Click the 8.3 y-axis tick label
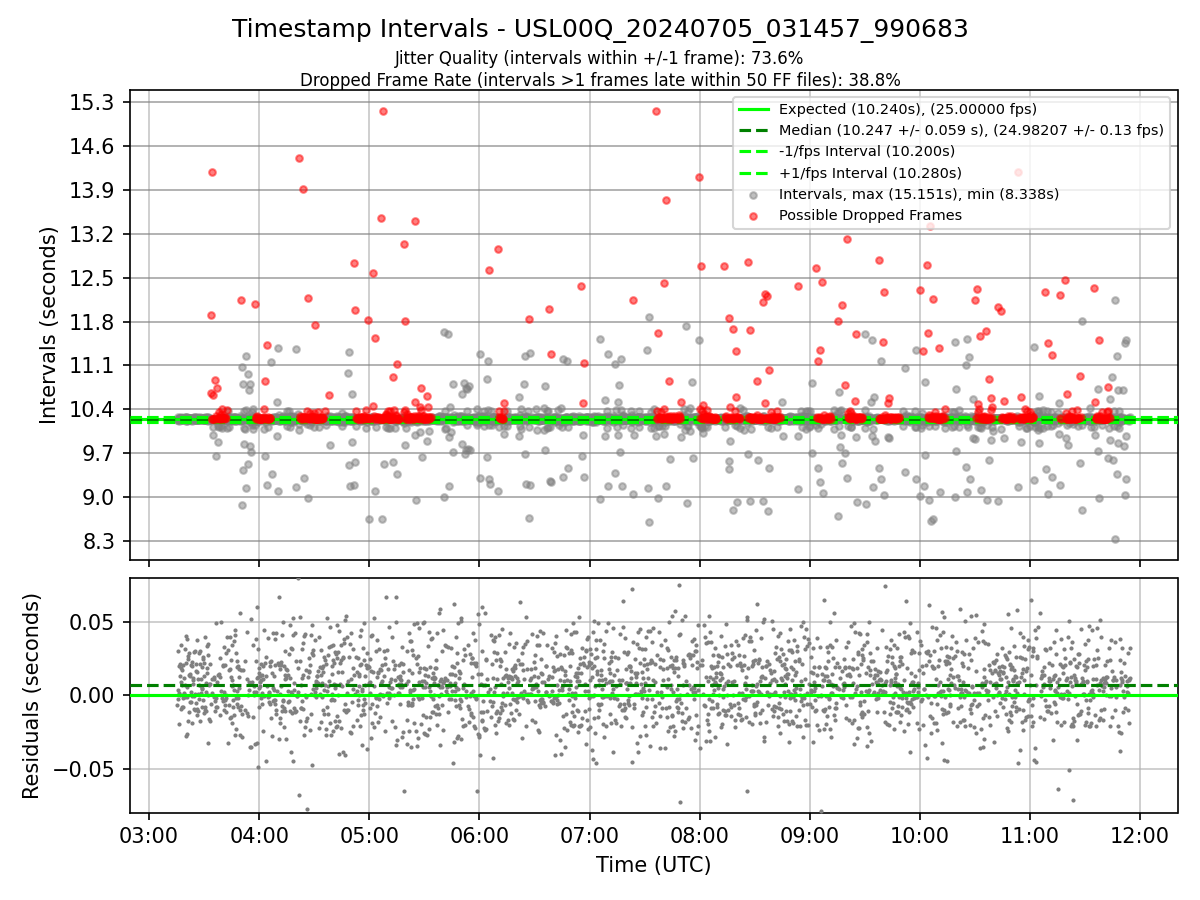 point(99,542)
